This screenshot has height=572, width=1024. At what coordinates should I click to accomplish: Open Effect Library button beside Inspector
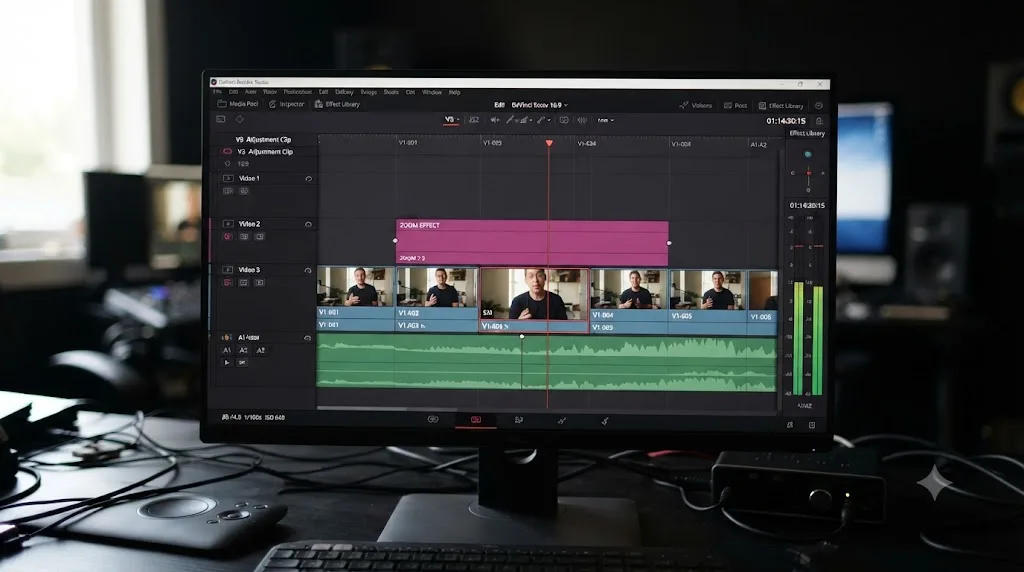(337, 104)
